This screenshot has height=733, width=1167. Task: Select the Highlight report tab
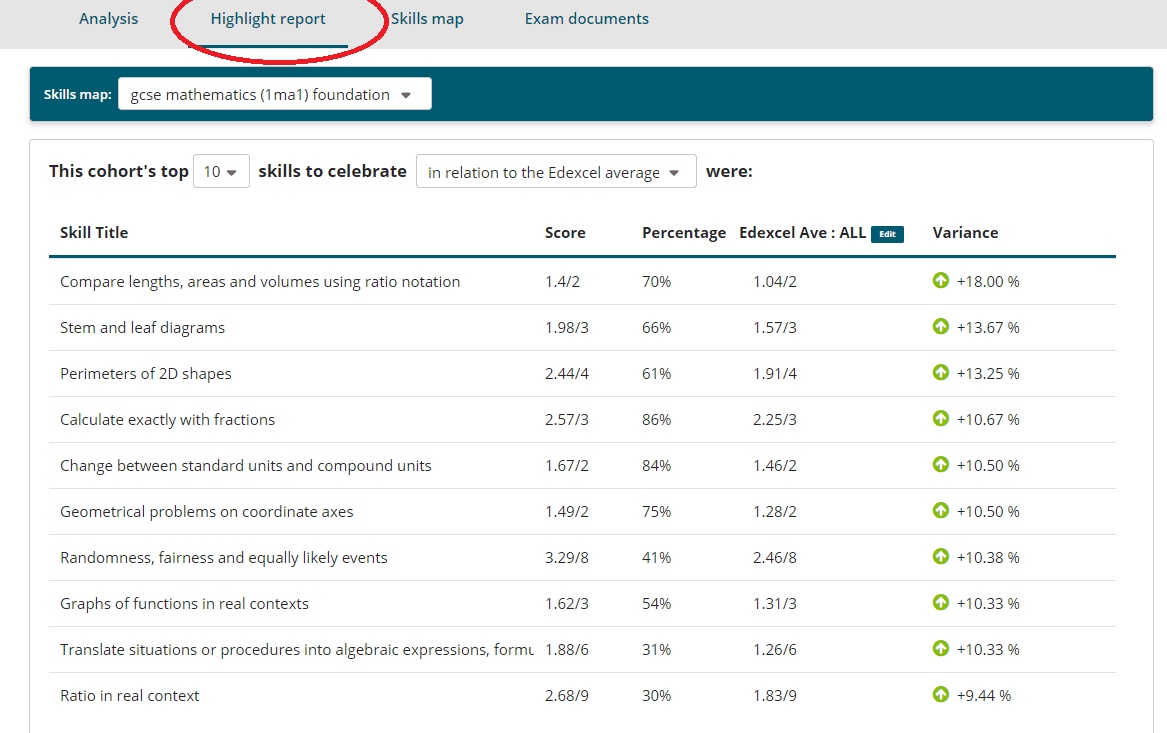coord(268,19)
